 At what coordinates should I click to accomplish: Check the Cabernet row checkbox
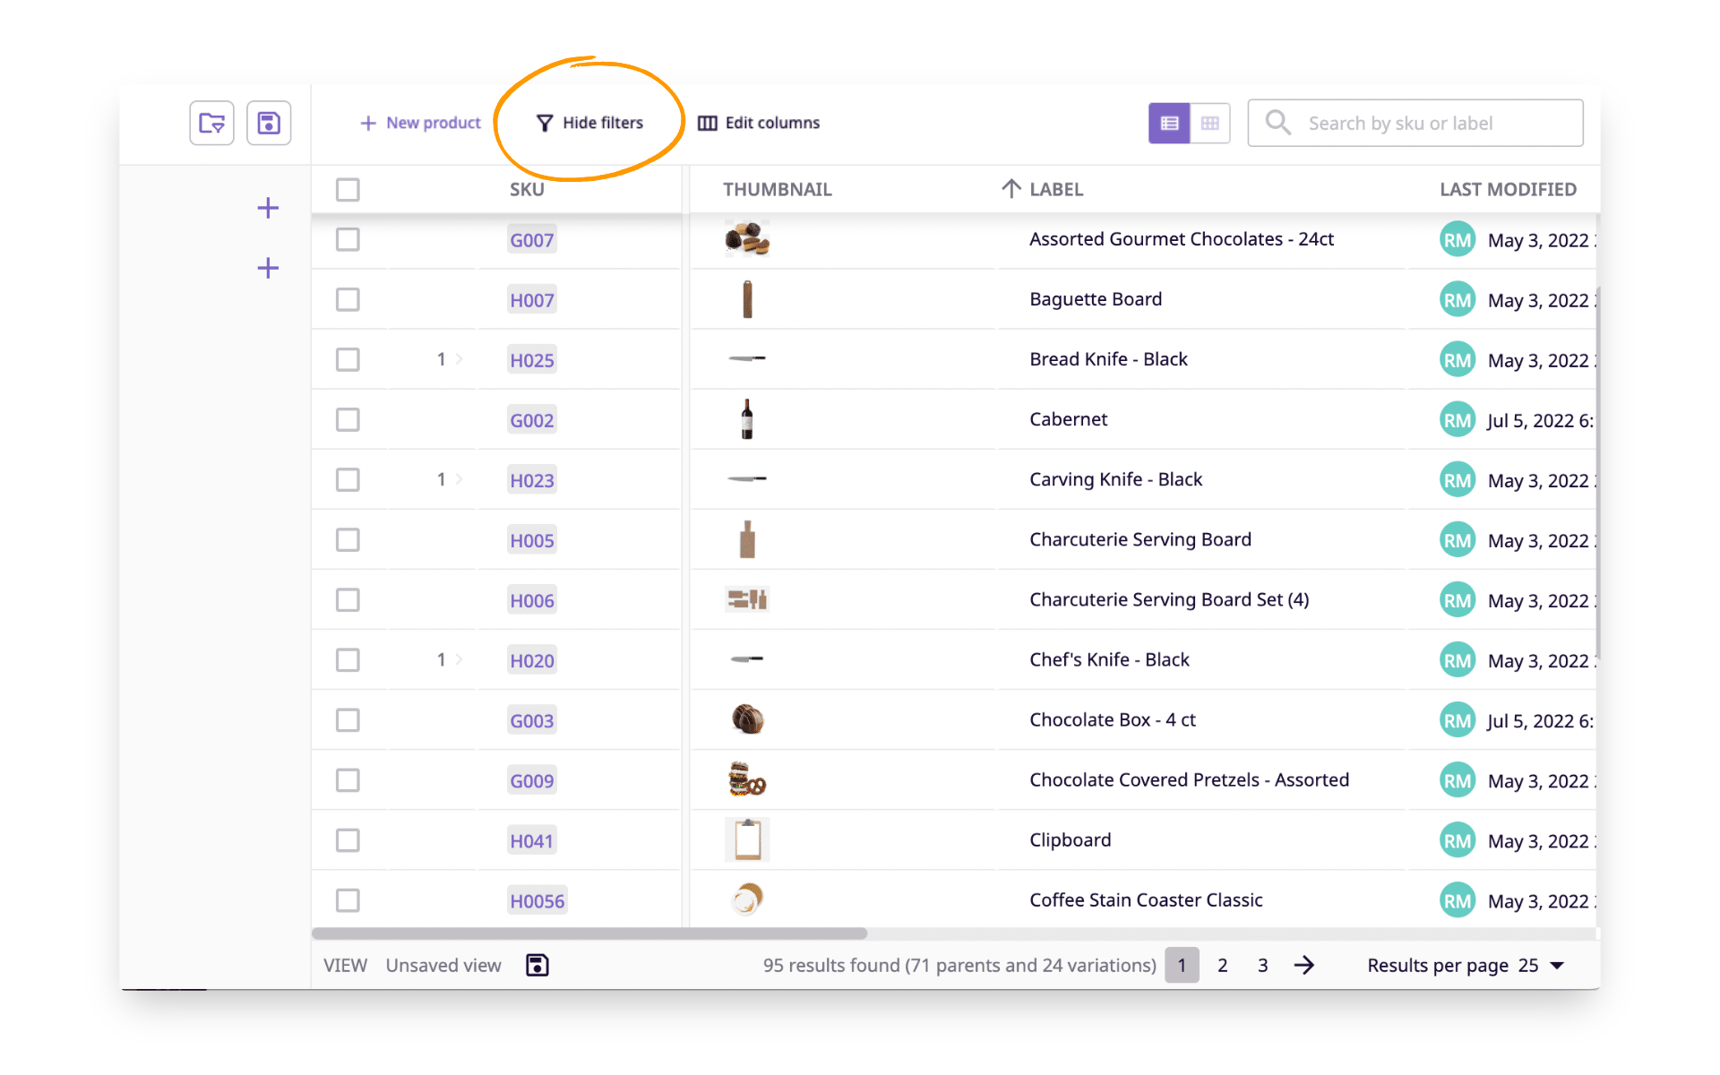(x=347, y=419)
